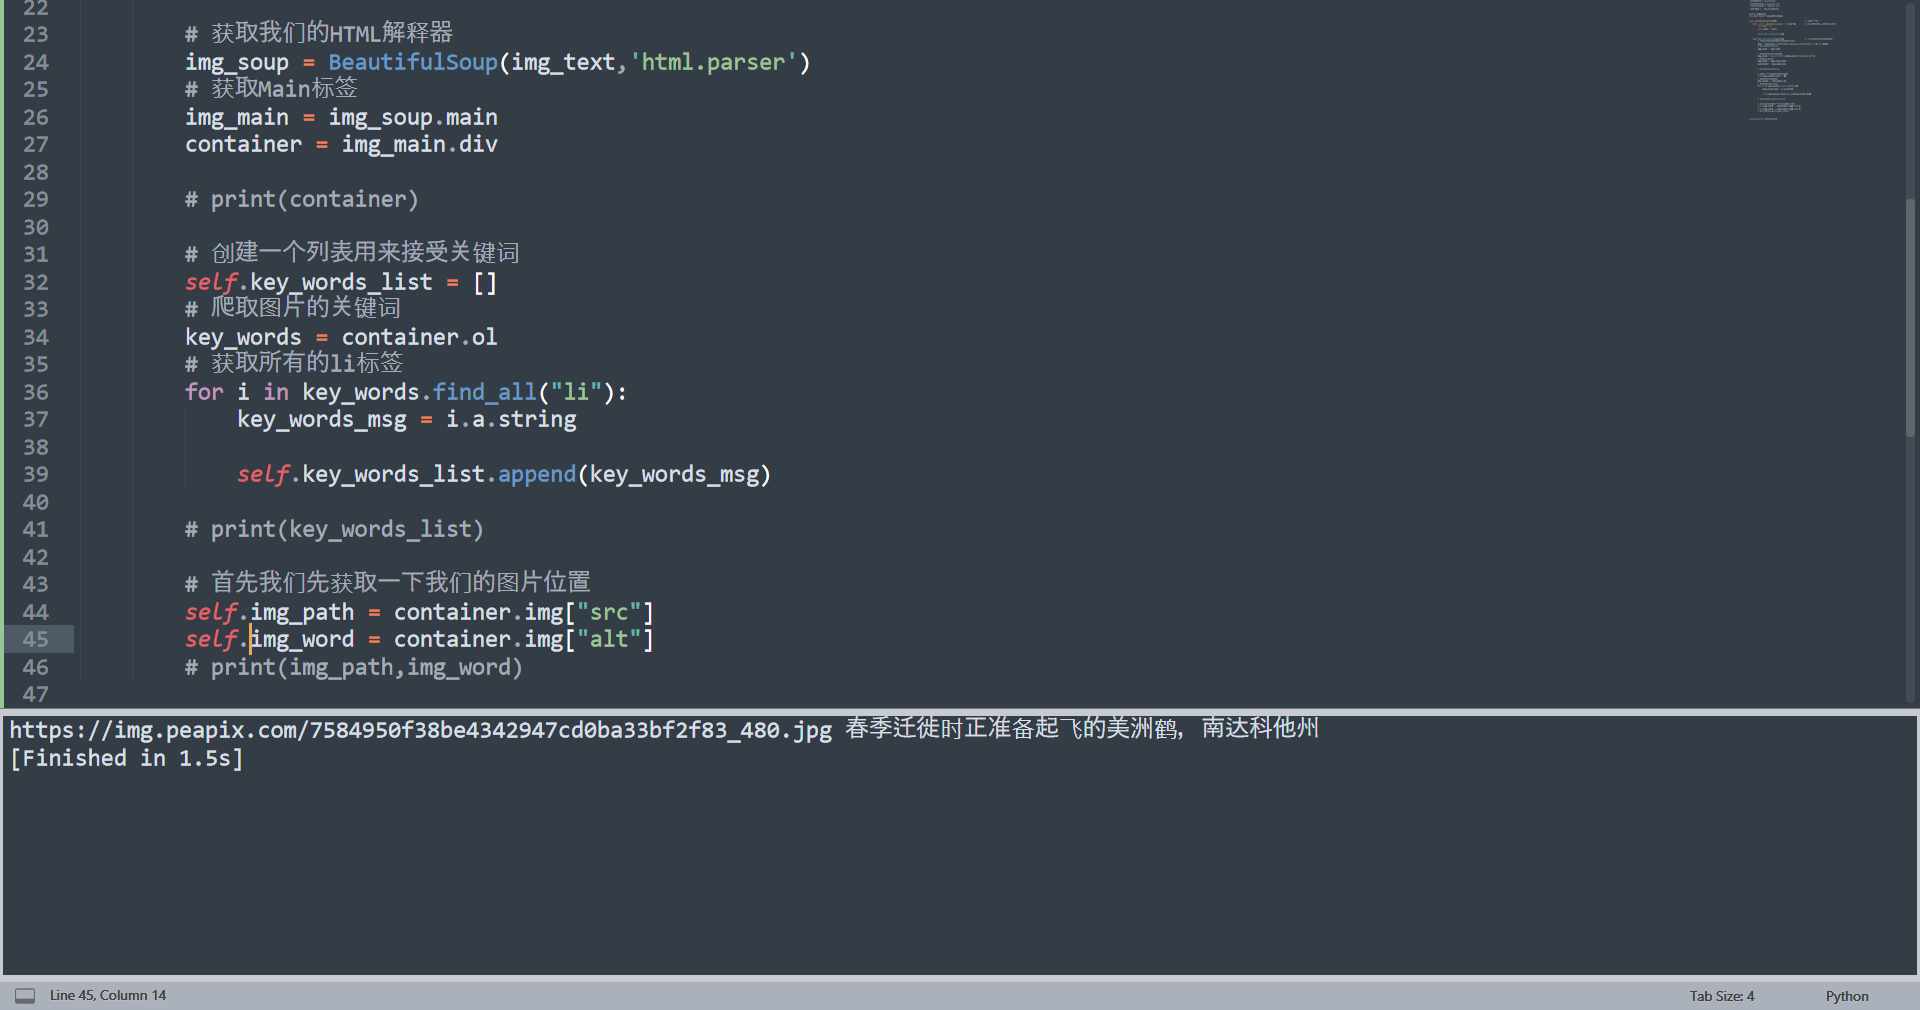Click the highlighted line number 45
This screenshot has width=1920, height=1010.
(x=36, y=640)
